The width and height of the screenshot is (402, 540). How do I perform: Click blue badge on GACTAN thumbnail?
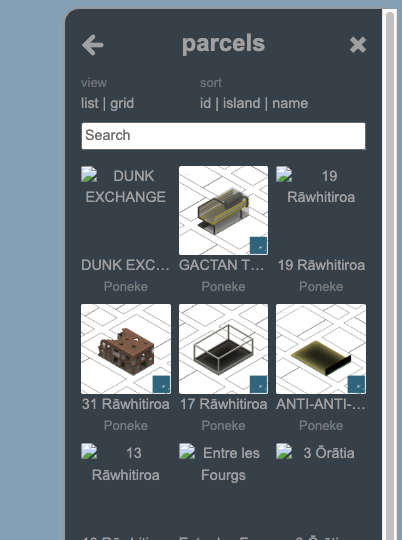tap(258, 246)
